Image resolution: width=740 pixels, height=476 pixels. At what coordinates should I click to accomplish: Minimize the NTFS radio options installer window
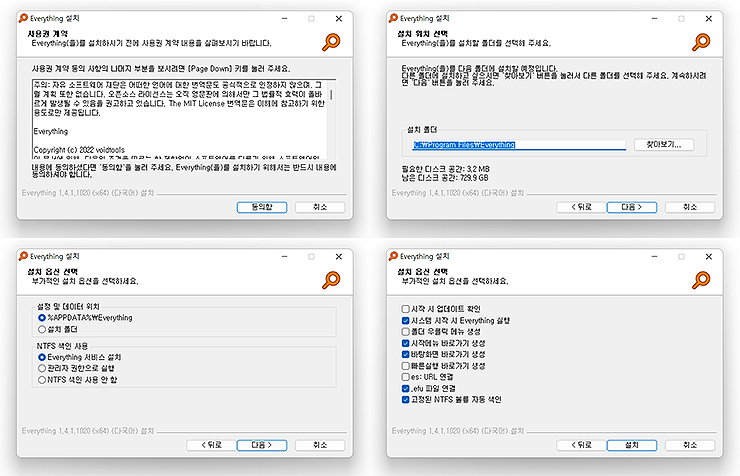click(285, 257)
